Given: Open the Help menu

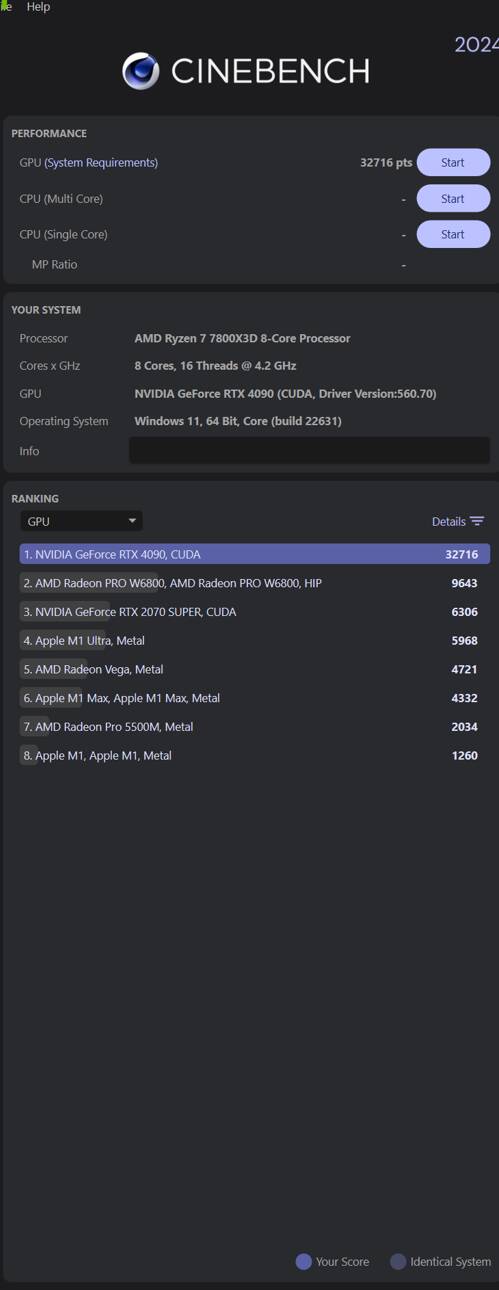Looking at the screenshot, I should click(38, 7).
